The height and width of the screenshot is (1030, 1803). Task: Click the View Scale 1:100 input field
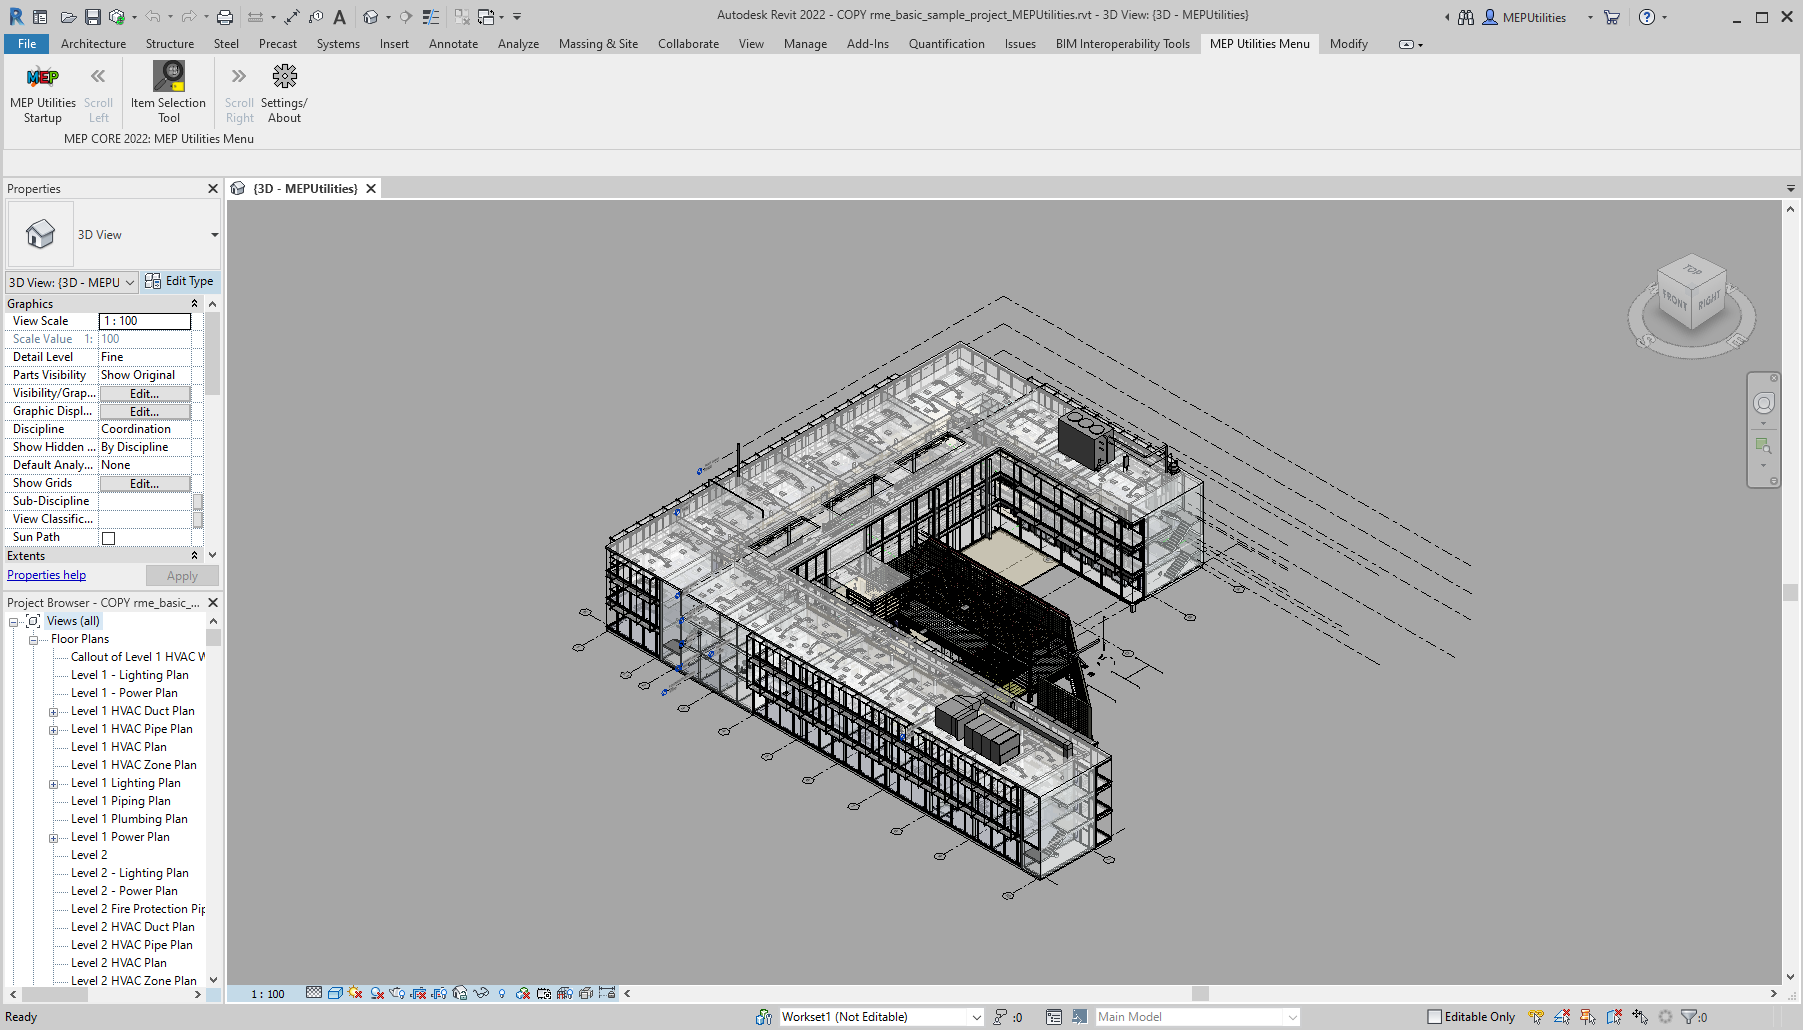(x=145, y=321)
